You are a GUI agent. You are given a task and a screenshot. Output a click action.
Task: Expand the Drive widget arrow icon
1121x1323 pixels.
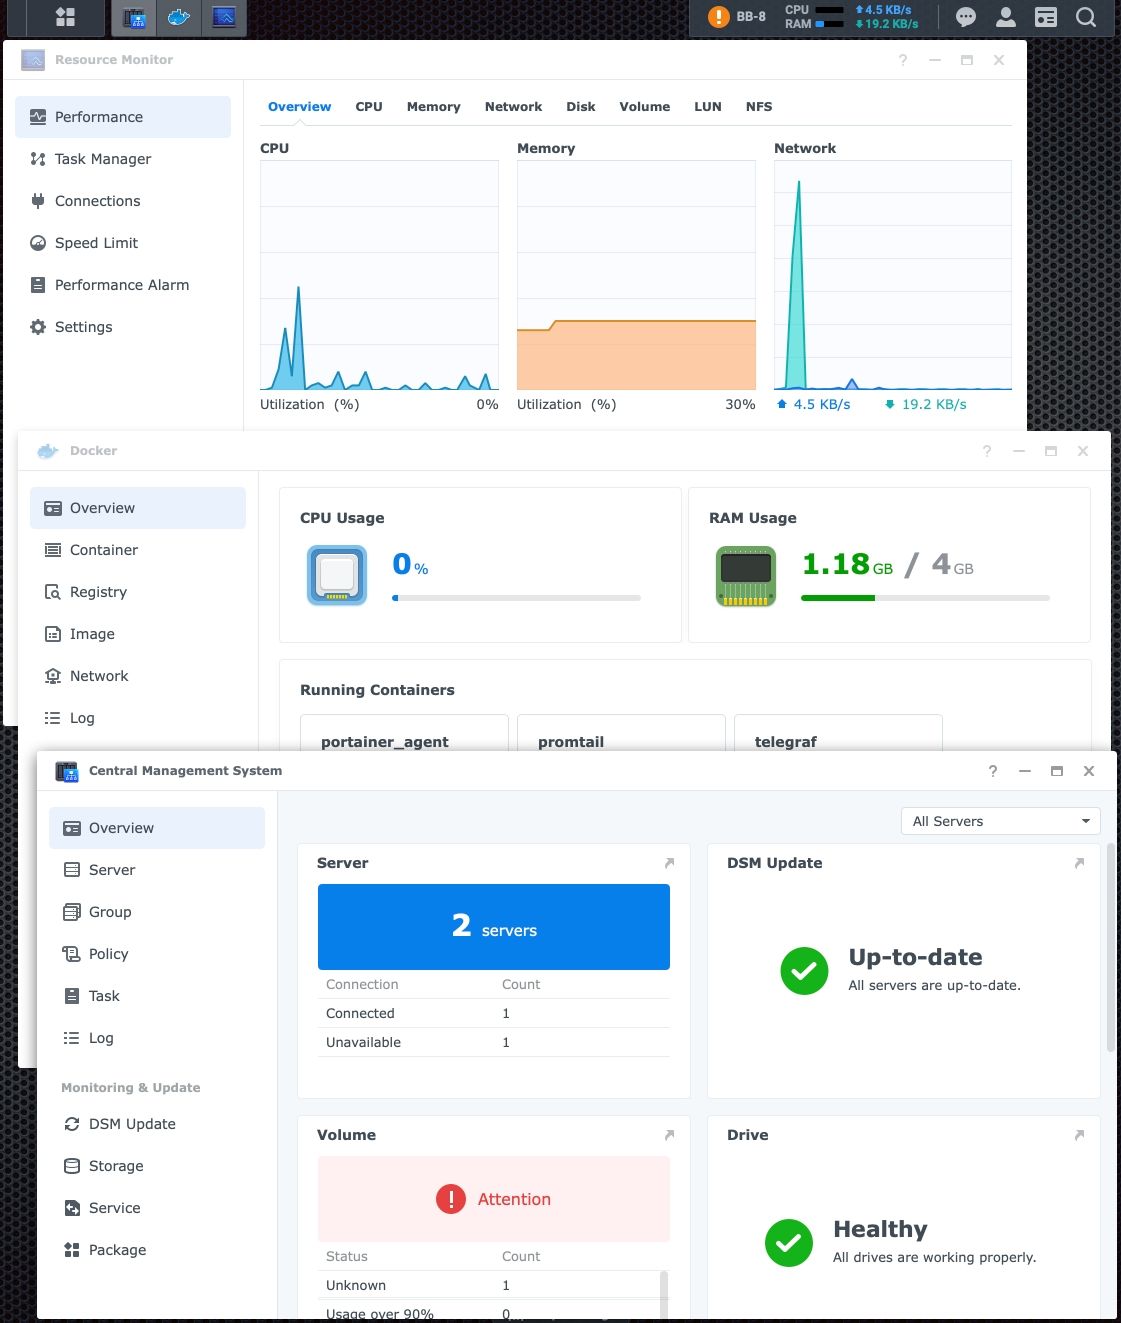(x=1079, y=1135)
